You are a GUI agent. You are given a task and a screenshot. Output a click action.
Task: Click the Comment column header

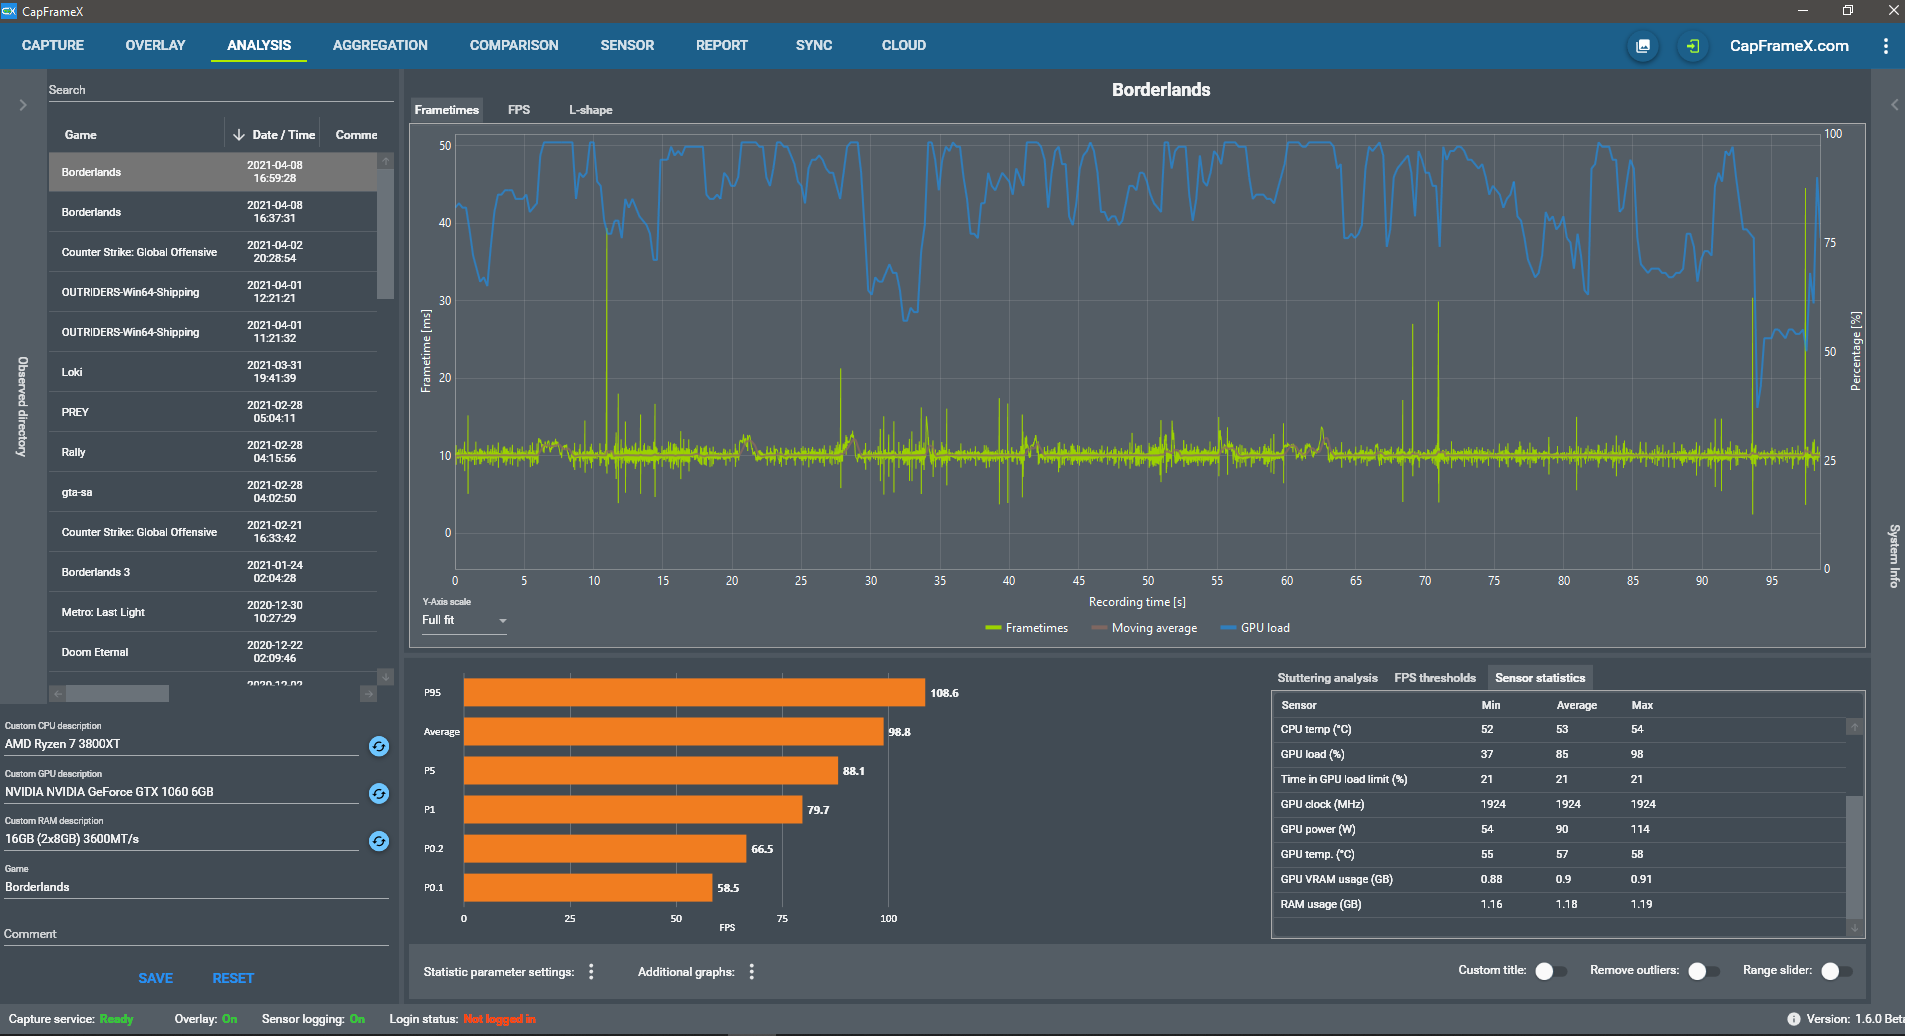[356, 135]
